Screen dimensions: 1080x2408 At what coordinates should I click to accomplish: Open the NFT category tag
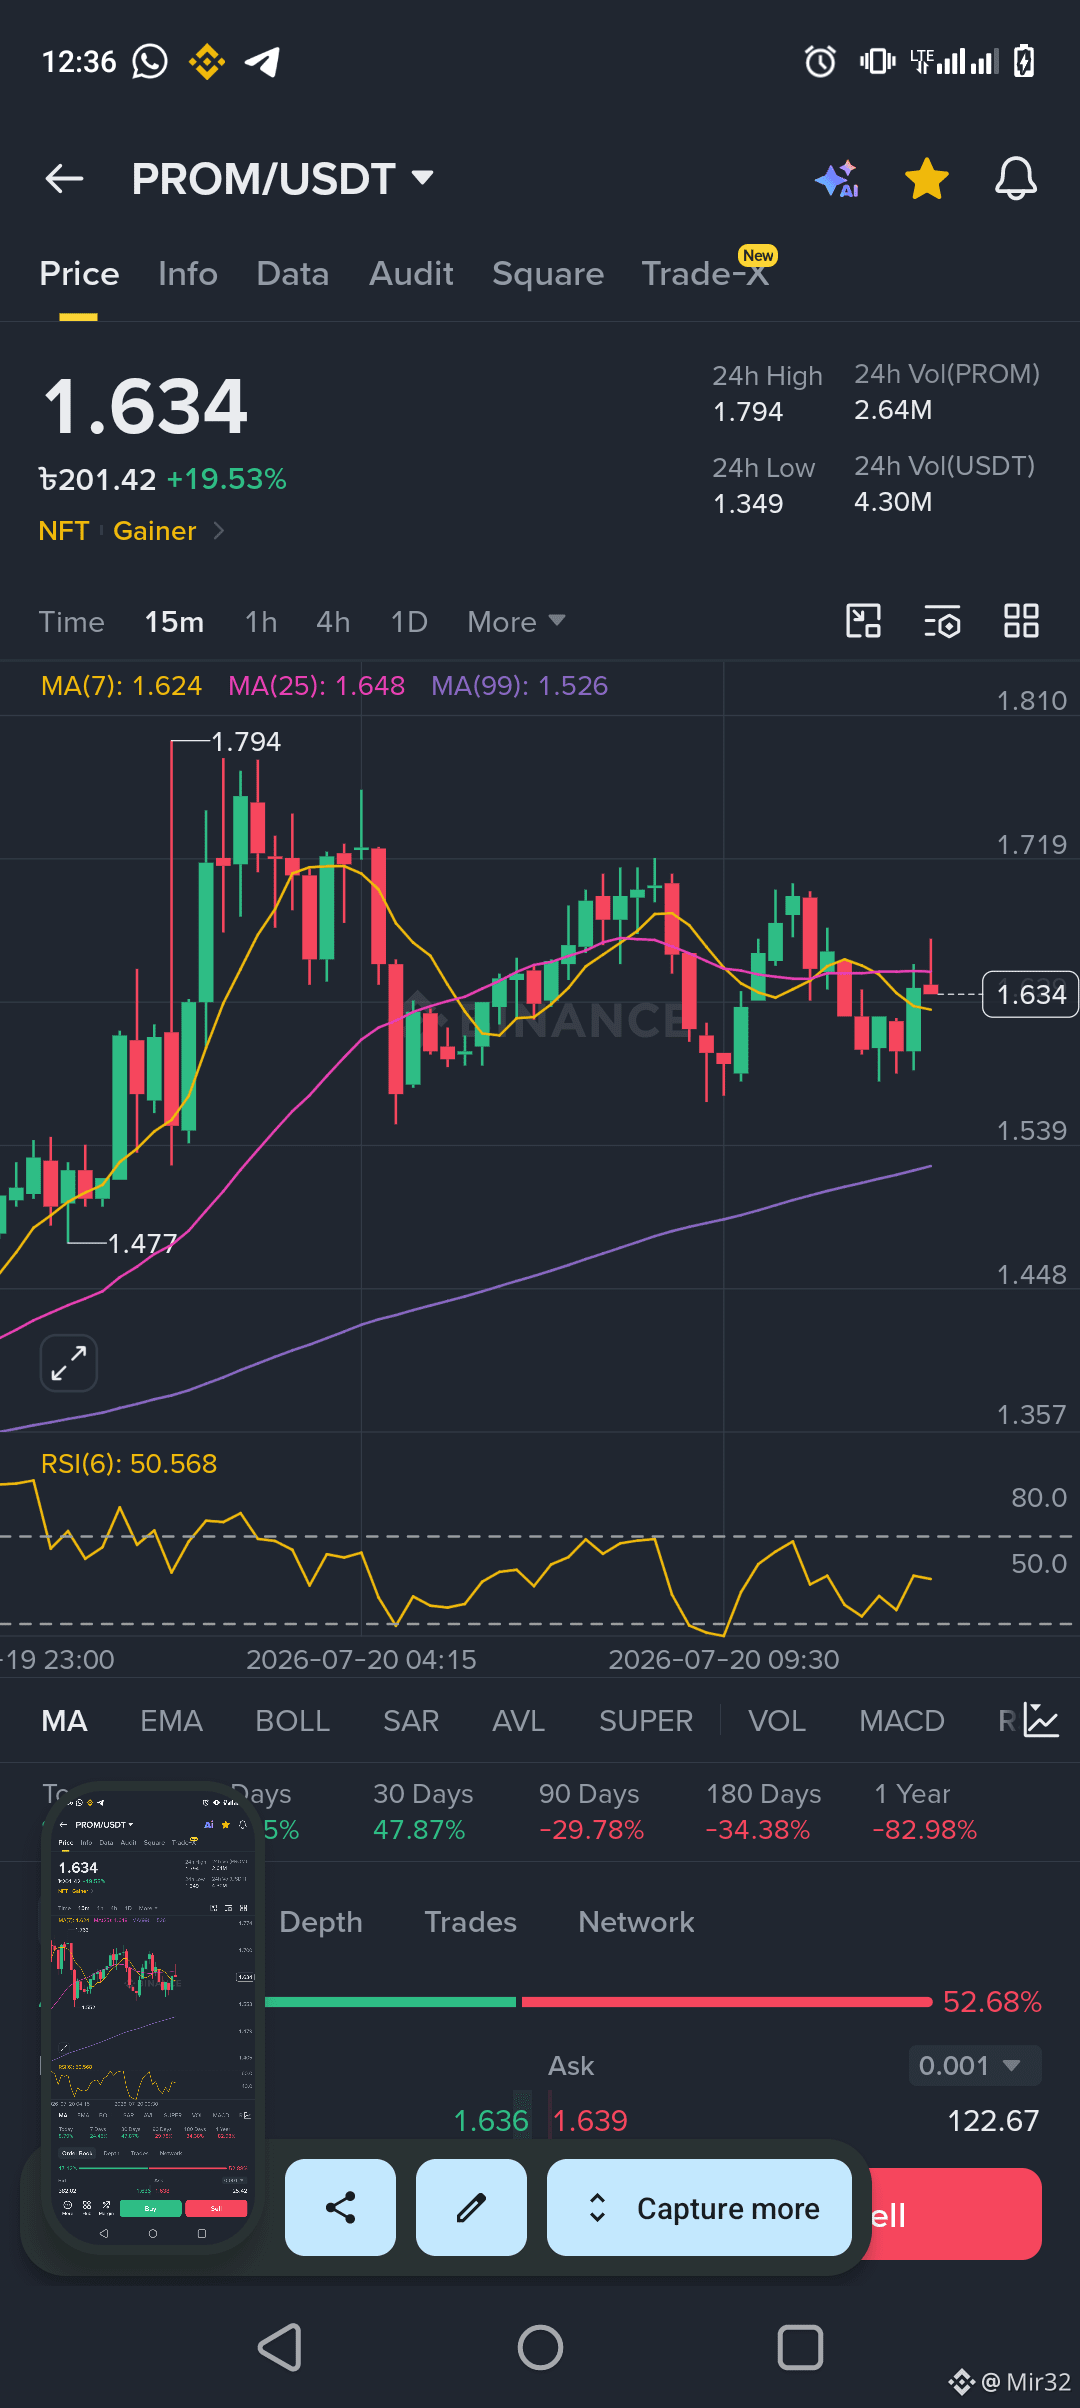64,531
